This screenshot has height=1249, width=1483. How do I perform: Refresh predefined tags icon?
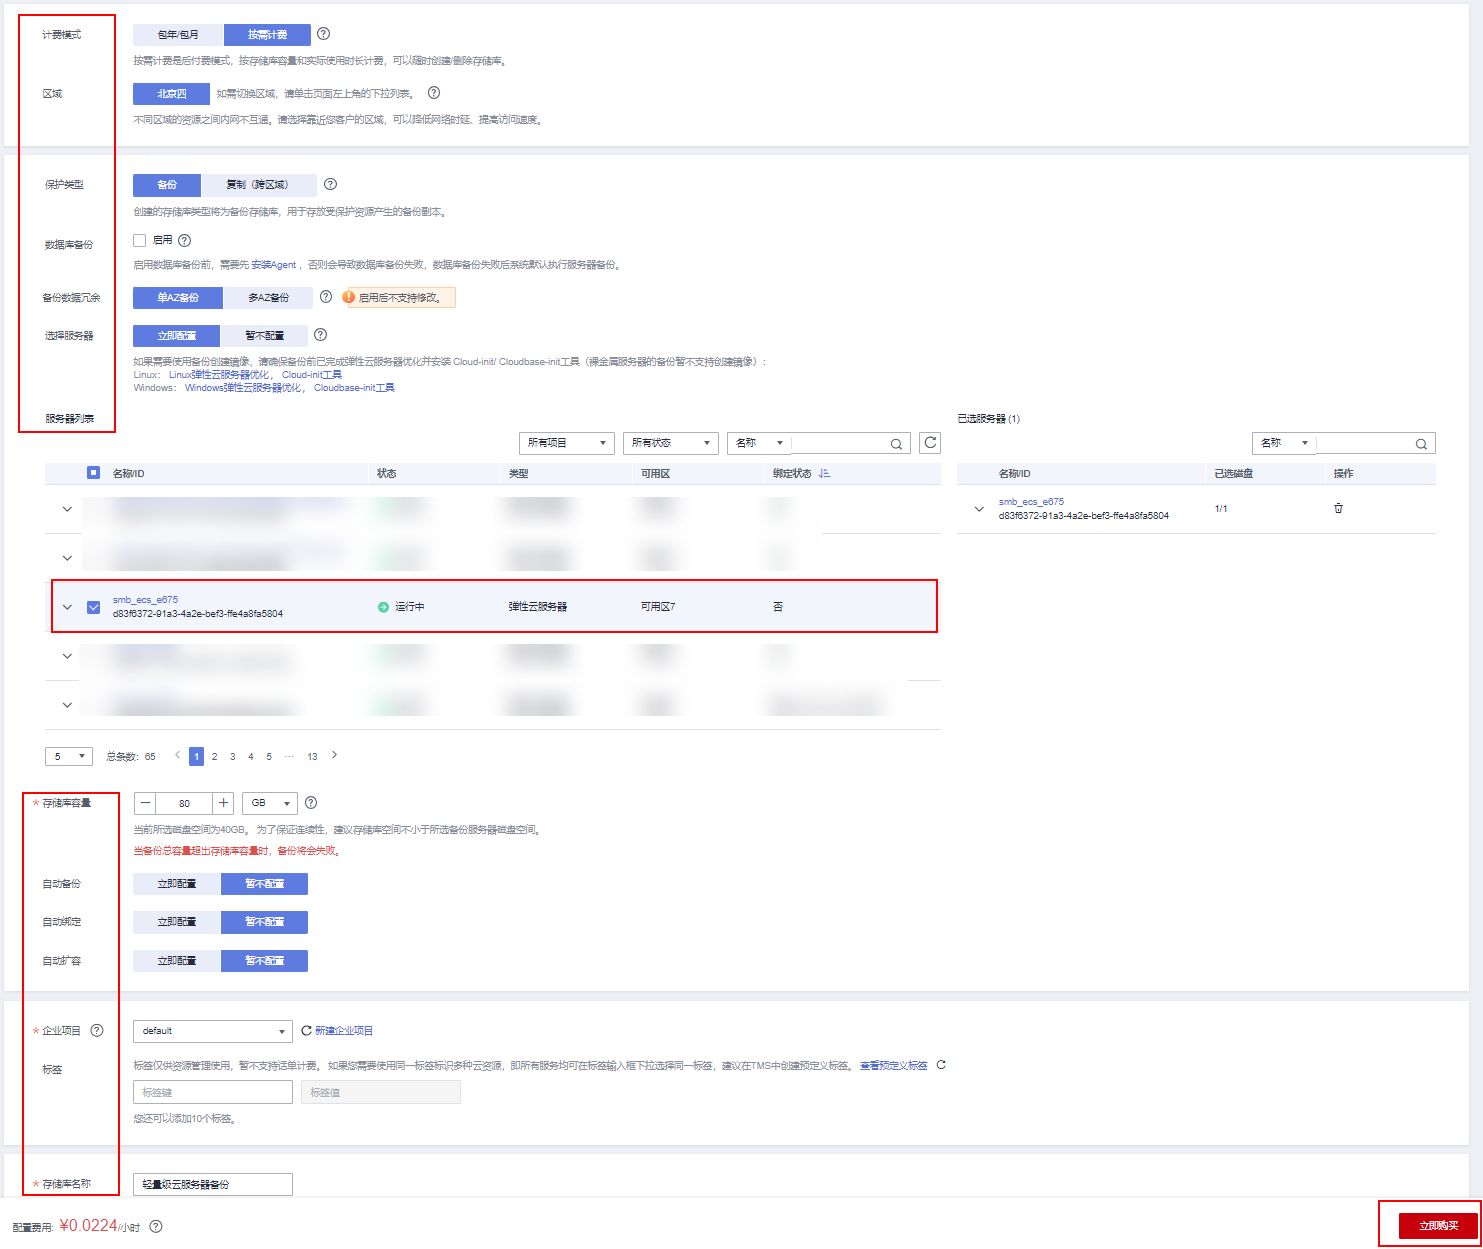[941, 1065]
